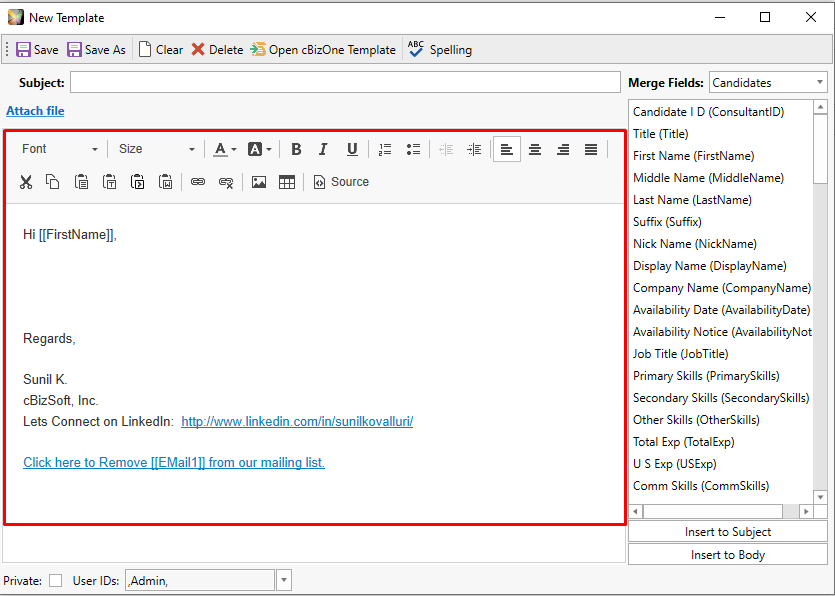Copy selection with copy icon

coord(52,182)
